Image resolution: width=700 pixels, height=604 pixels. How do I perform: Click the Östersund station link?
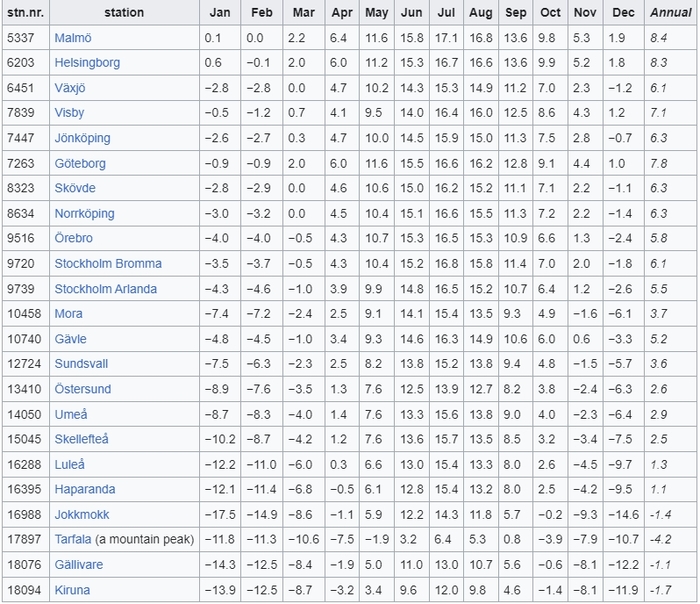click(x=83, y=389)
